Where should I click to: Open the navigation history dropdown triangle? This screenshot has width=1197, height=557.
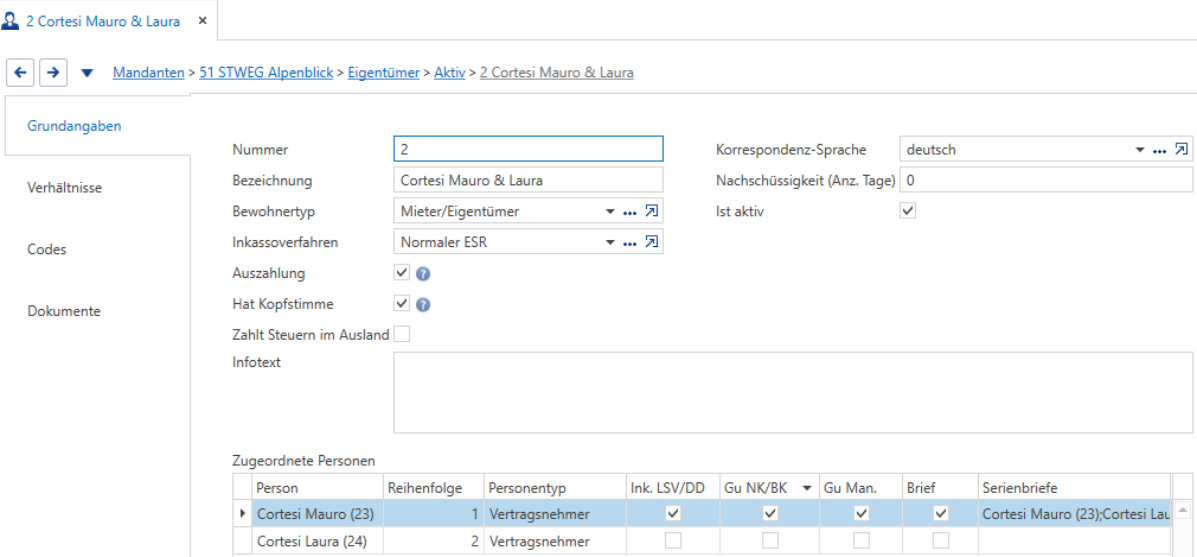tap(87, 73)
